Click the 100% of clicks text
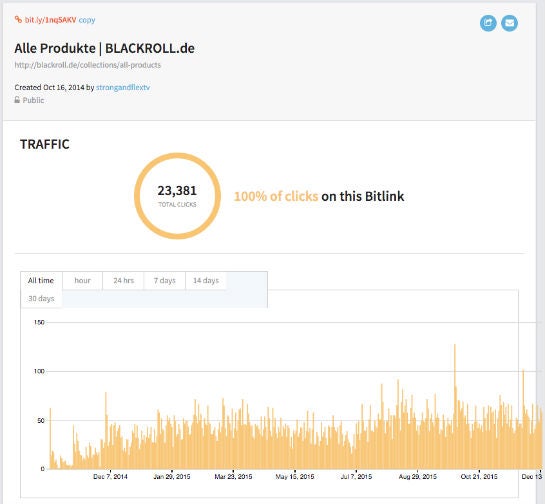 coord(276,196)
